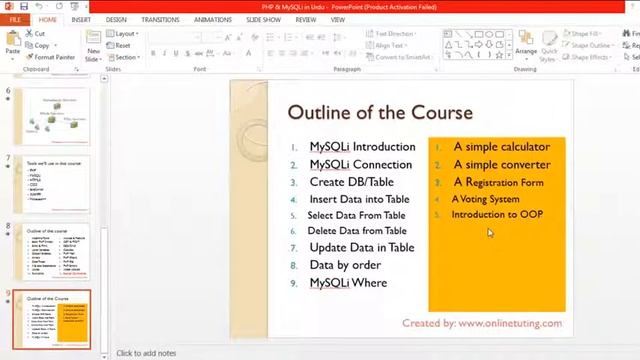This screenshot has width=640, height=360.
Task: Click the font color A button
Action: [x=248, y=53]
